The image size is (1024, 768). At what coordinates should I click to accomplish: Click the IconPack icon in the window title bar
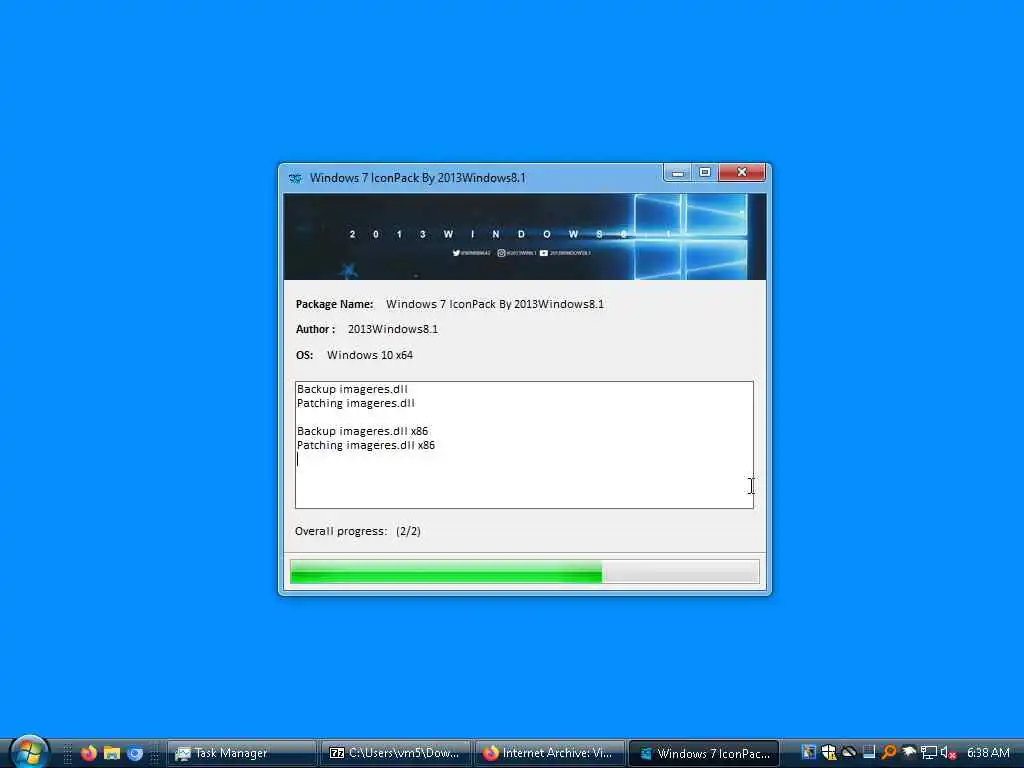click(295, 178)
